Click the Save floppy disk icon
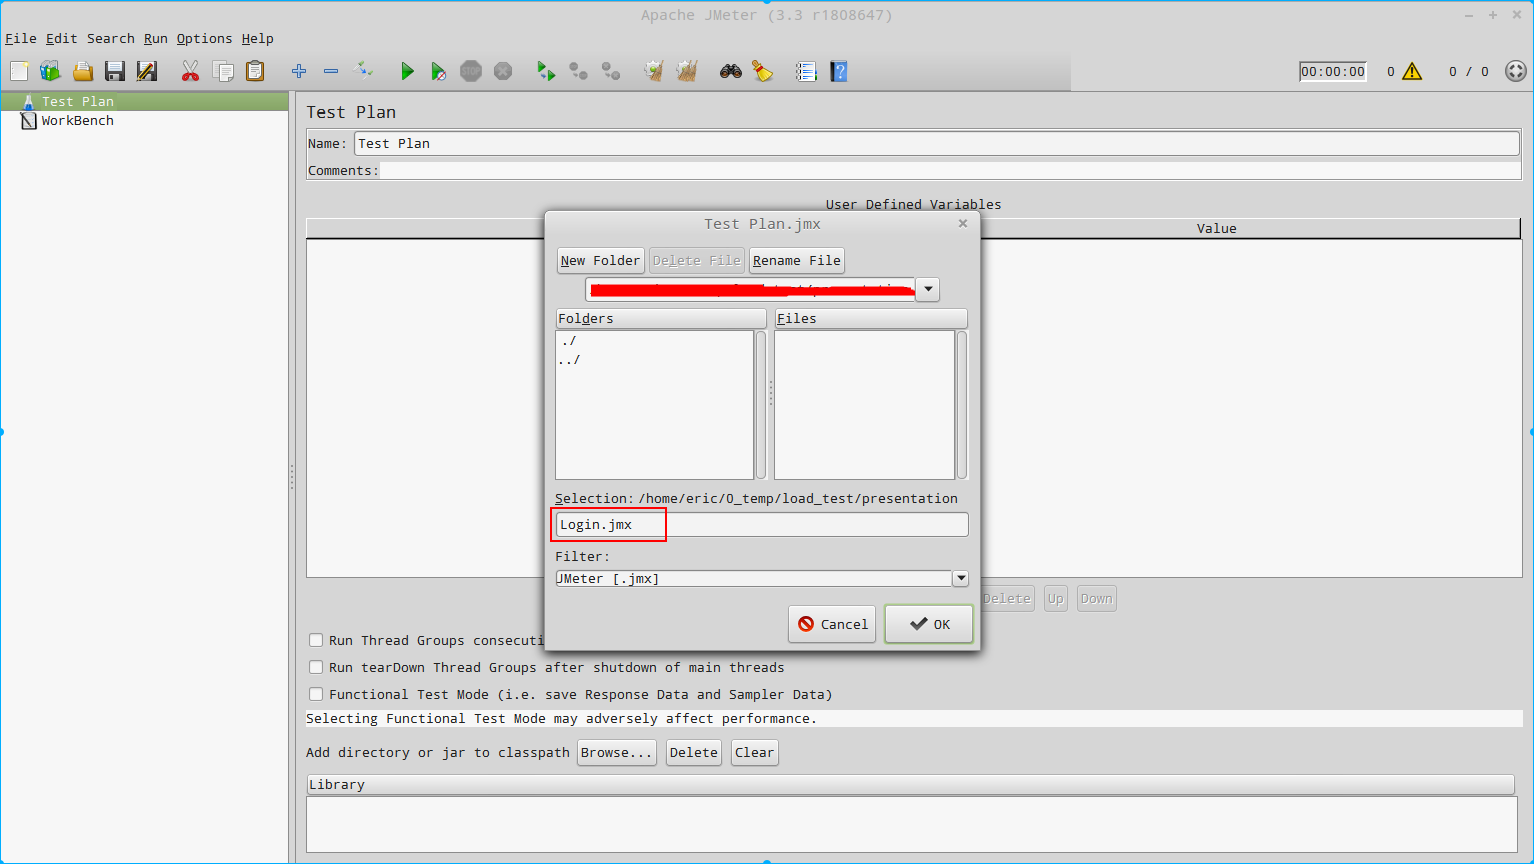 (x=115, y=71)
